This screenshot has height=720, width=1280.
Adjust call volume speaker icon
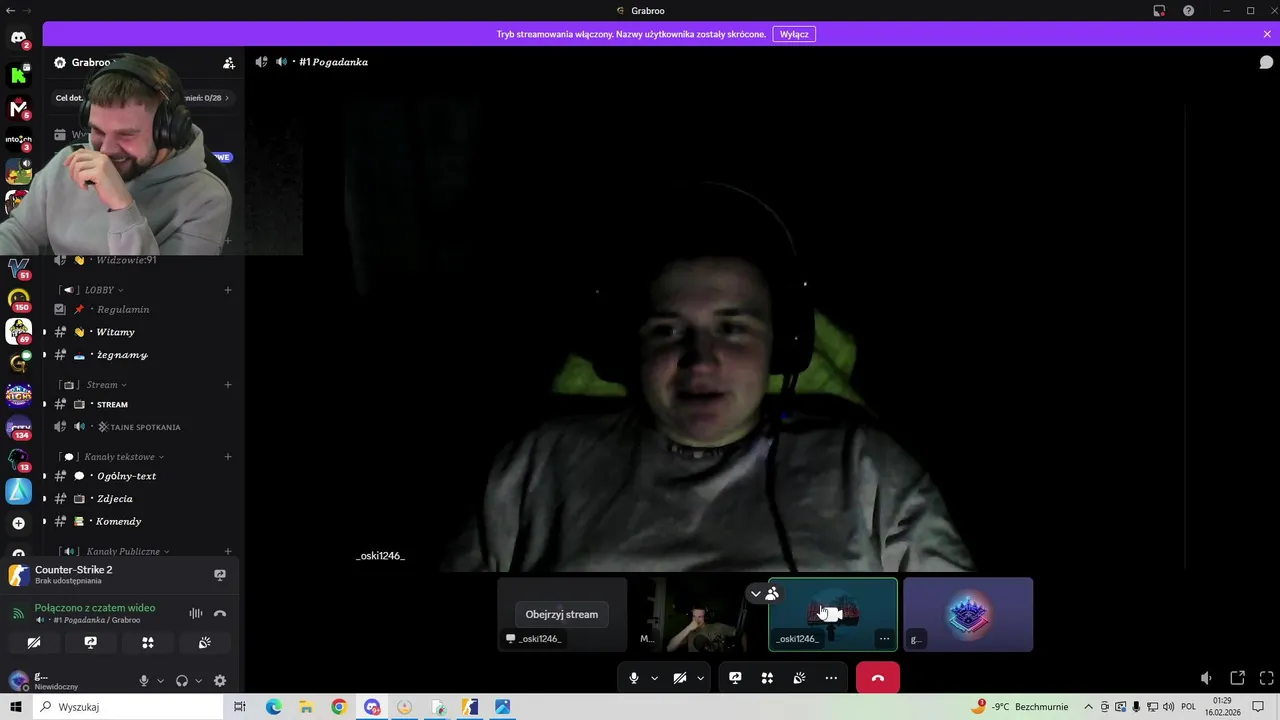[x=1207, y=678]
